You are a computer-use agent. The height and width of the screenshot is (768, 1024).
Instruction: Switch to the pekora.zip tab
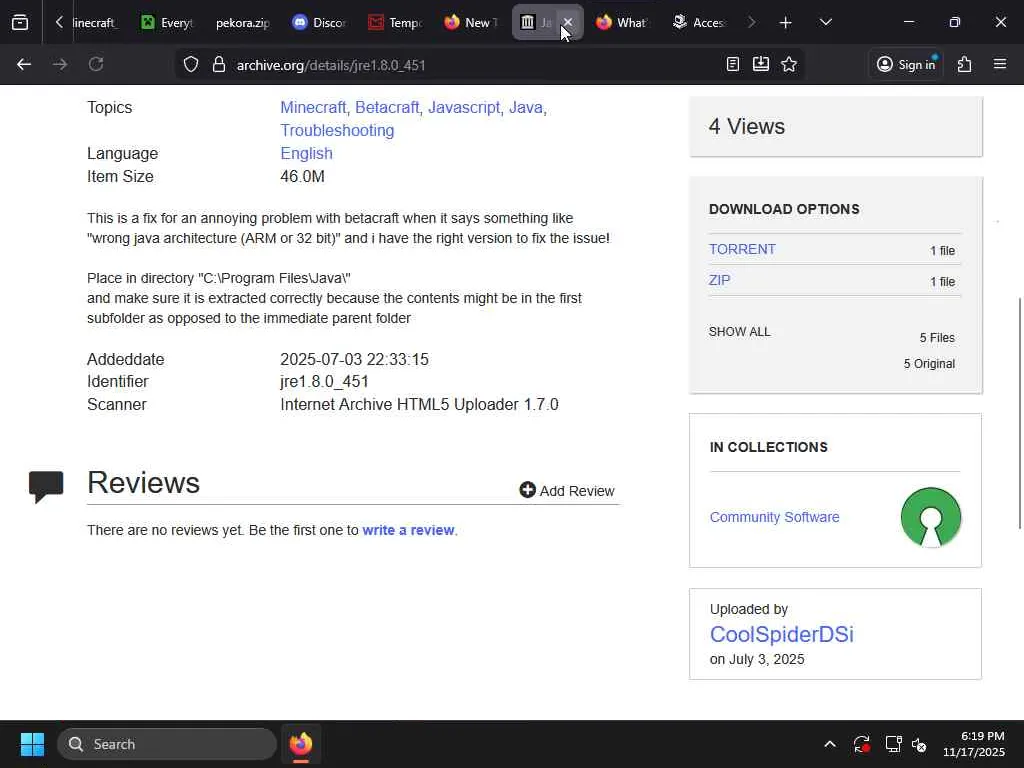[242, 23]
